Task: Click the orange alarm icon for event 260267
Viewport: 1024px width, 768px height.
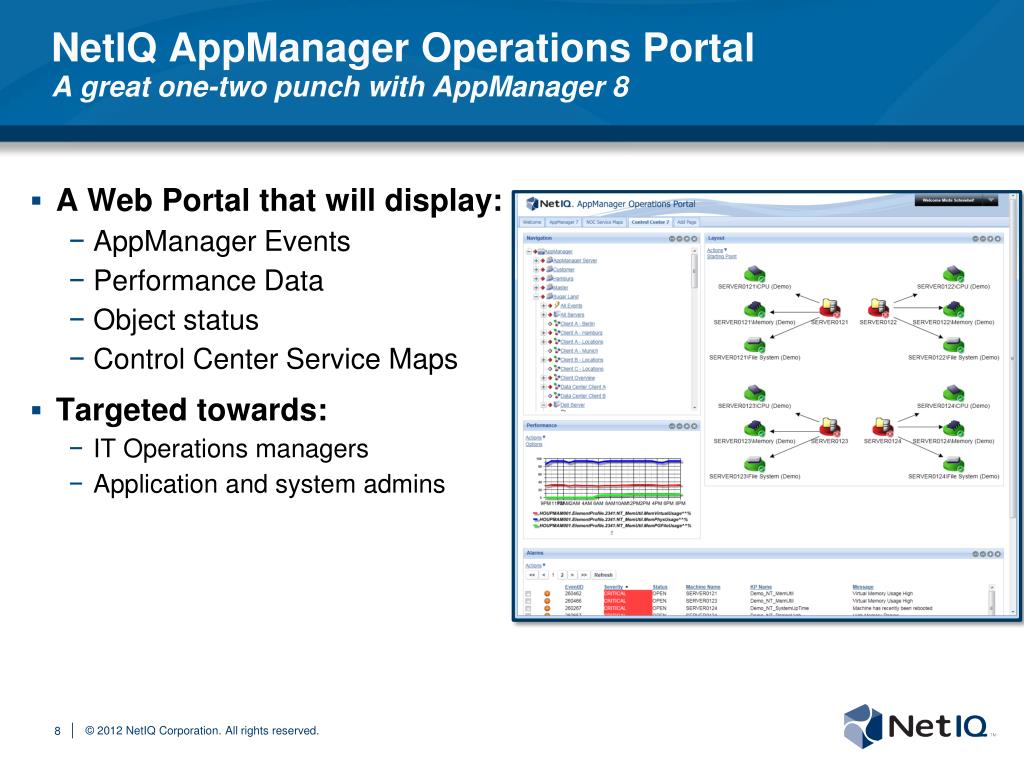Action: coord(547,608)
